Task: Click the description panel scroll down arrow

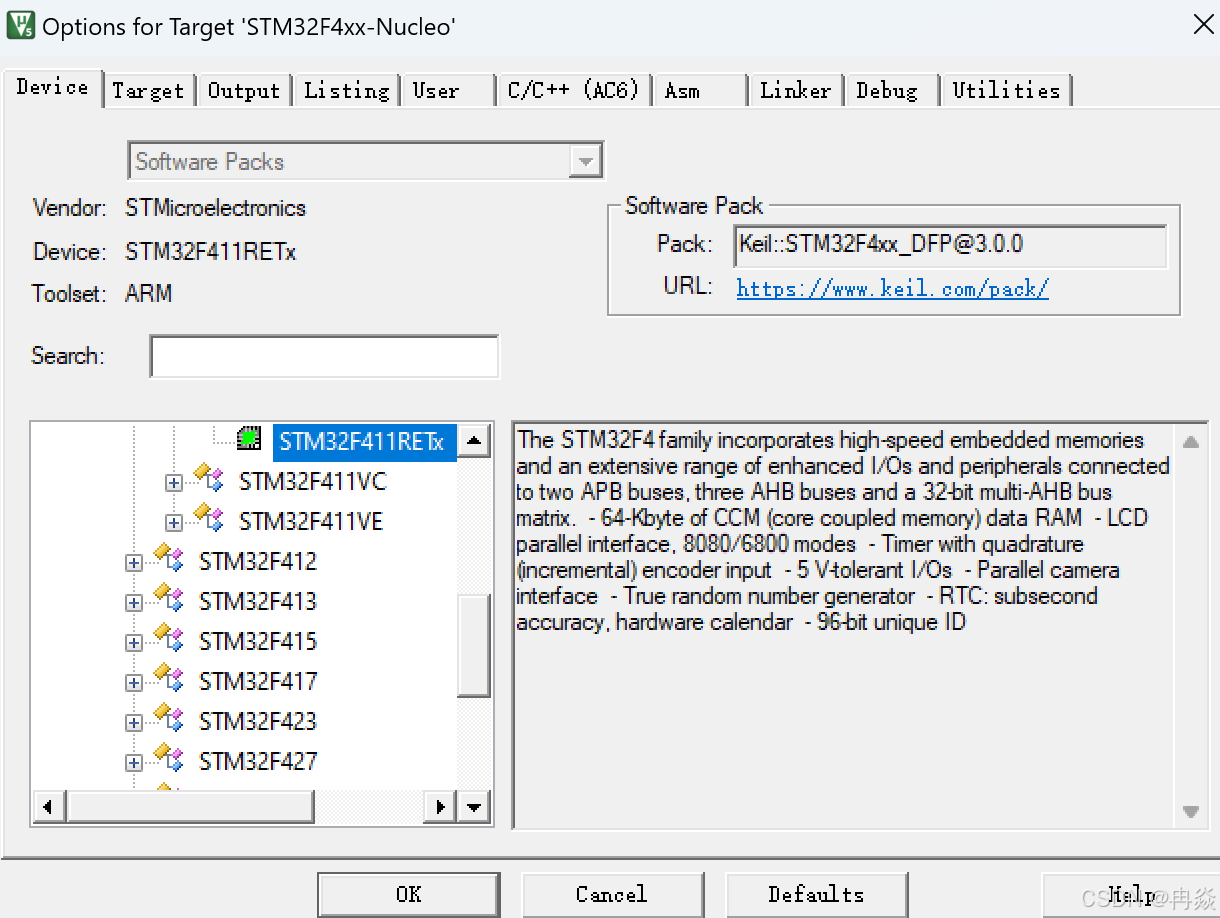Action: (1190, 812)
